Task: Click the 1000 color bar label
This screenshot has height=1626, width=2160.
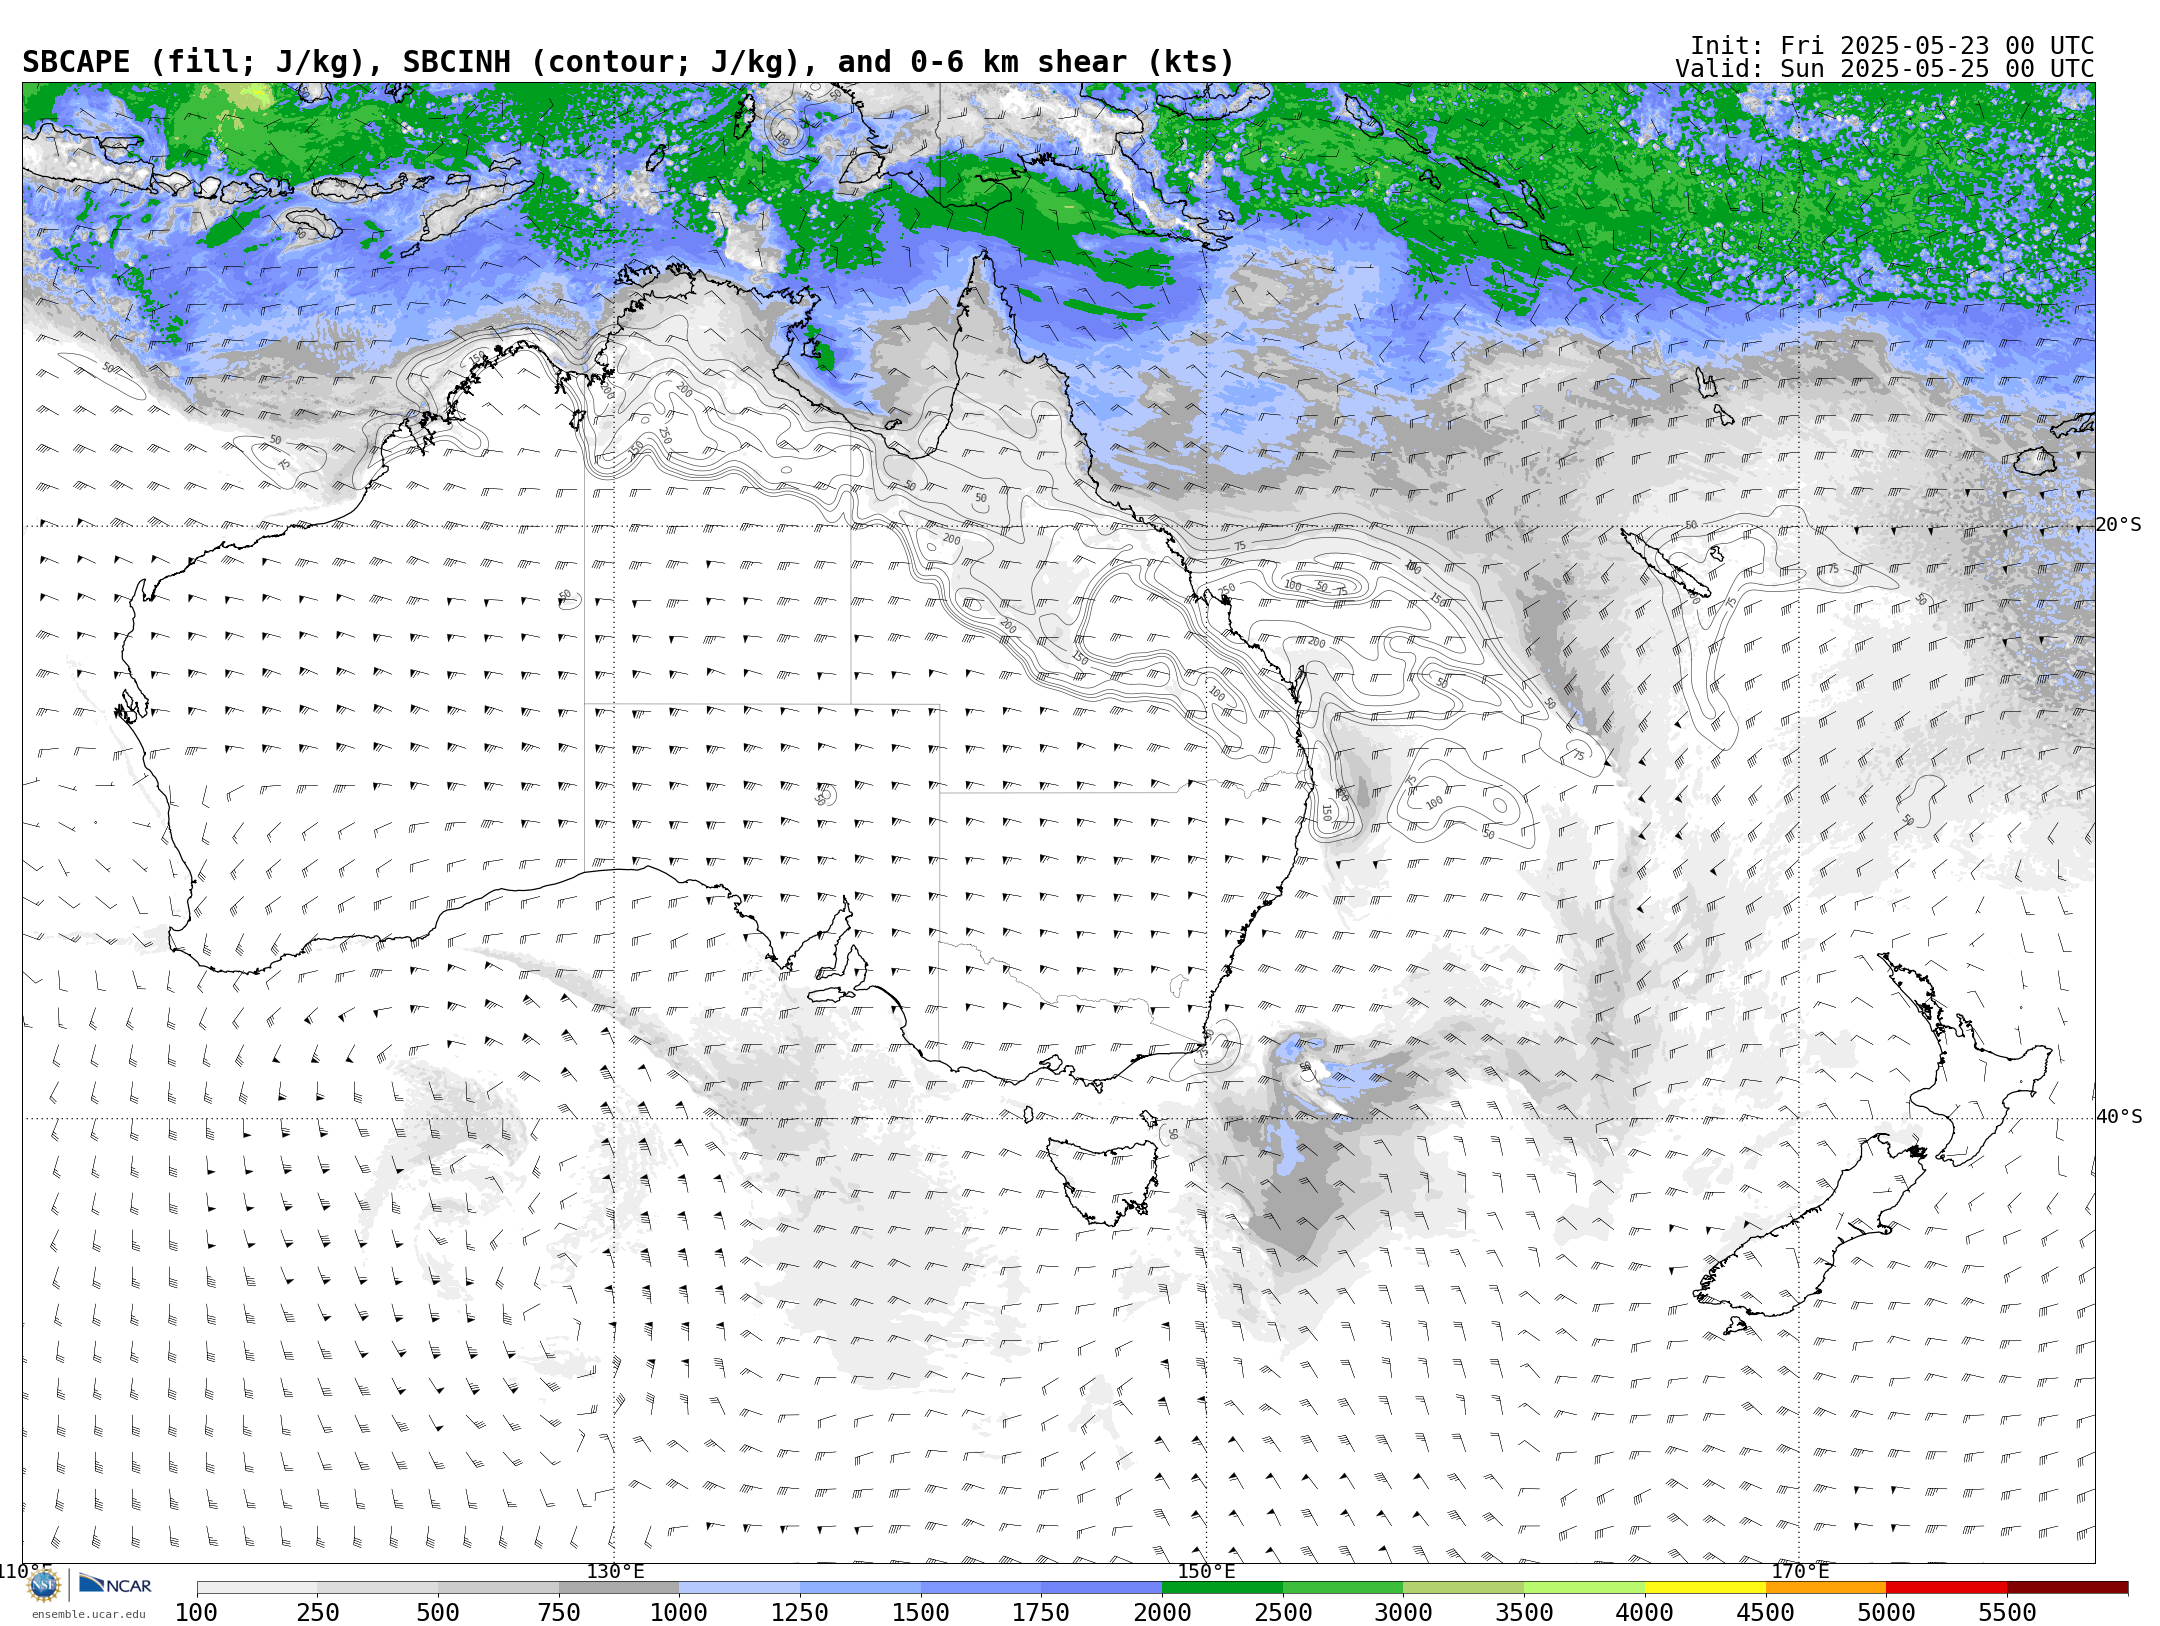Action: point(679,1613)
